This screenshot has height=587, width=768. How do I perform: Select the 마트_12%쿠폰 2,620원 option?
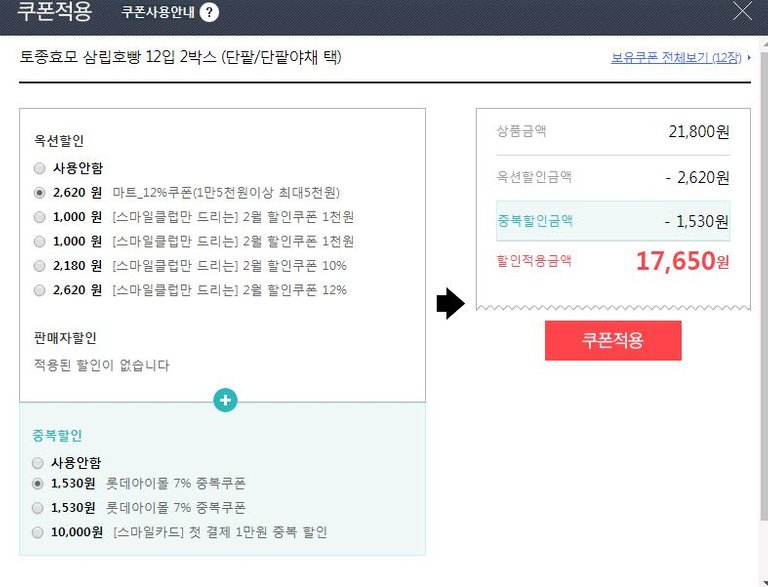(x=39, y=192)
